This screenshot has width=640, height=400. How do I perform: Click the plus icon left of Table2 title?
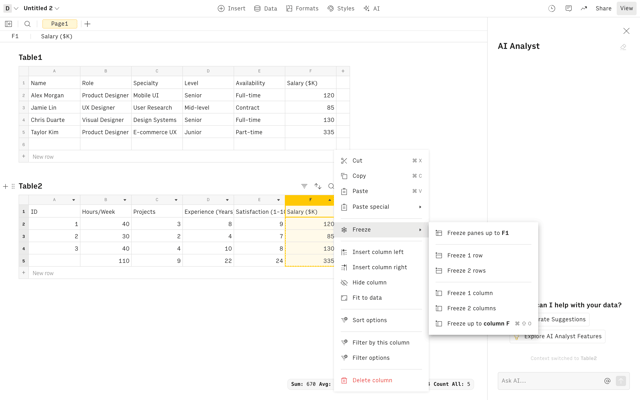coord(5,187)
